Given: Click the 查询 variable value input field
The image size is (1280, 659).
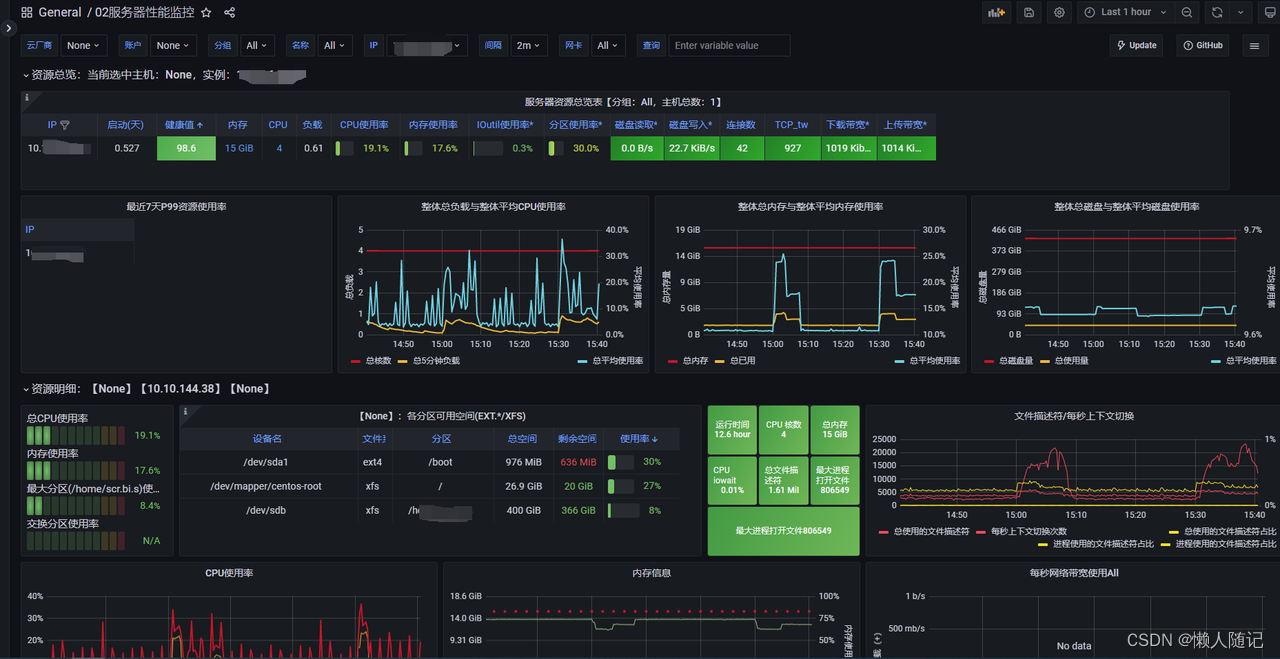Looking at the screenshot, I should (729, 45).
